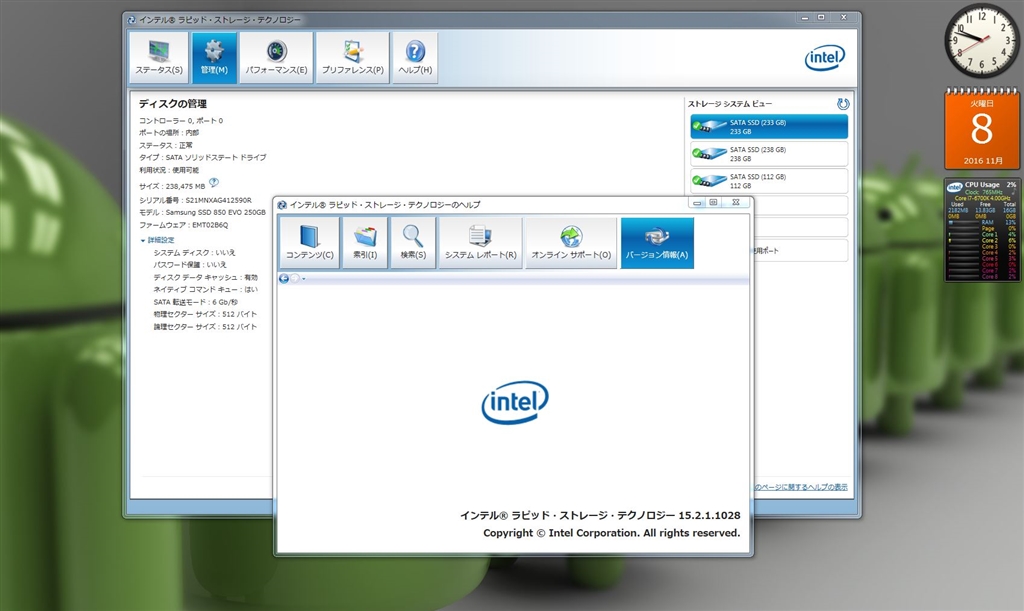The height and width of the screenshot is (611, 1024).
Task: Click the CPU Usage desktop gadget
Action: (982, 230)
